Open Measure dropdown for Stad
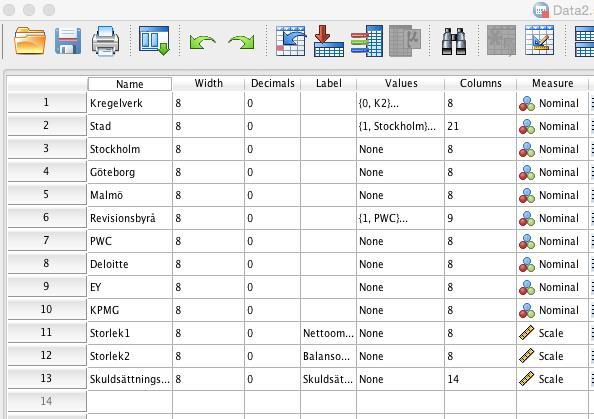 point(552,126)
